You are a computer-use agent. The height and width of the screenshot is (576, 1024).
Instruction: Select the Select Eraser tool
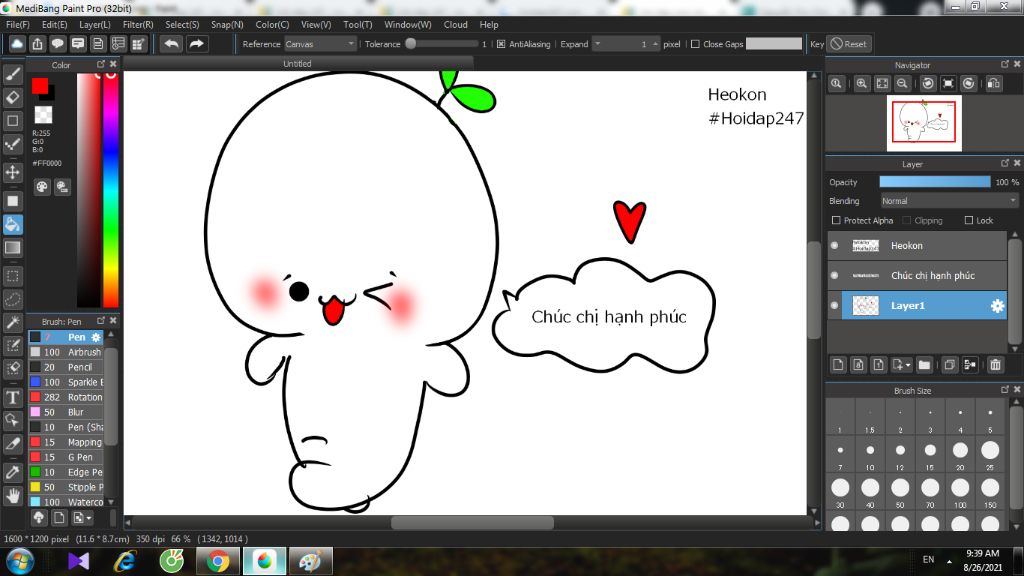pos(12,368)
